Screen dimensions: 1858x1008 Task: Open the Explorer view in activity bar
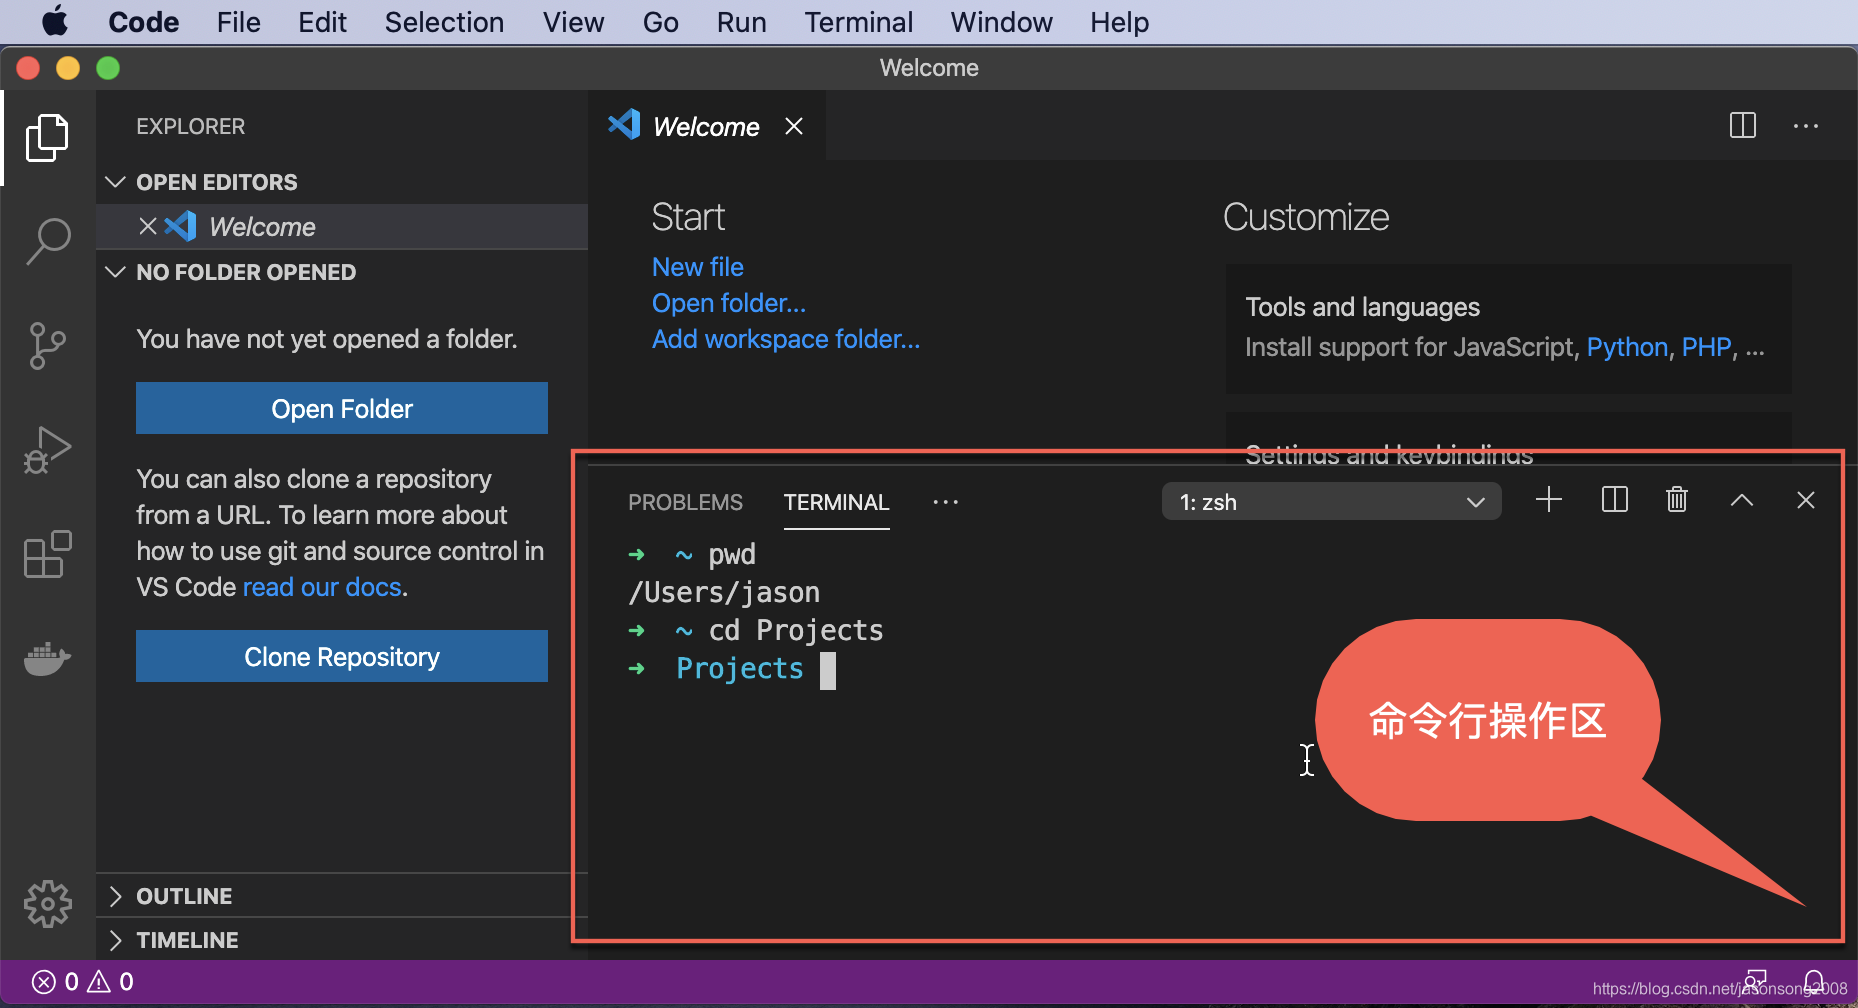47,137
